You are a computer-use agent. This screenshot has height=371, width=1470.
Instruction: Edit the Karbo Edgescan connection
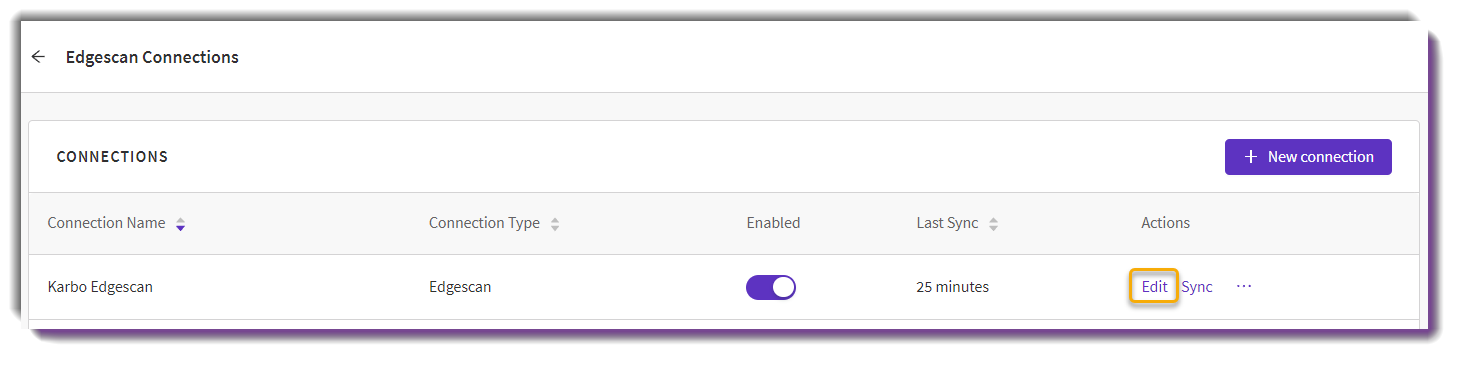coord(1154,287)
